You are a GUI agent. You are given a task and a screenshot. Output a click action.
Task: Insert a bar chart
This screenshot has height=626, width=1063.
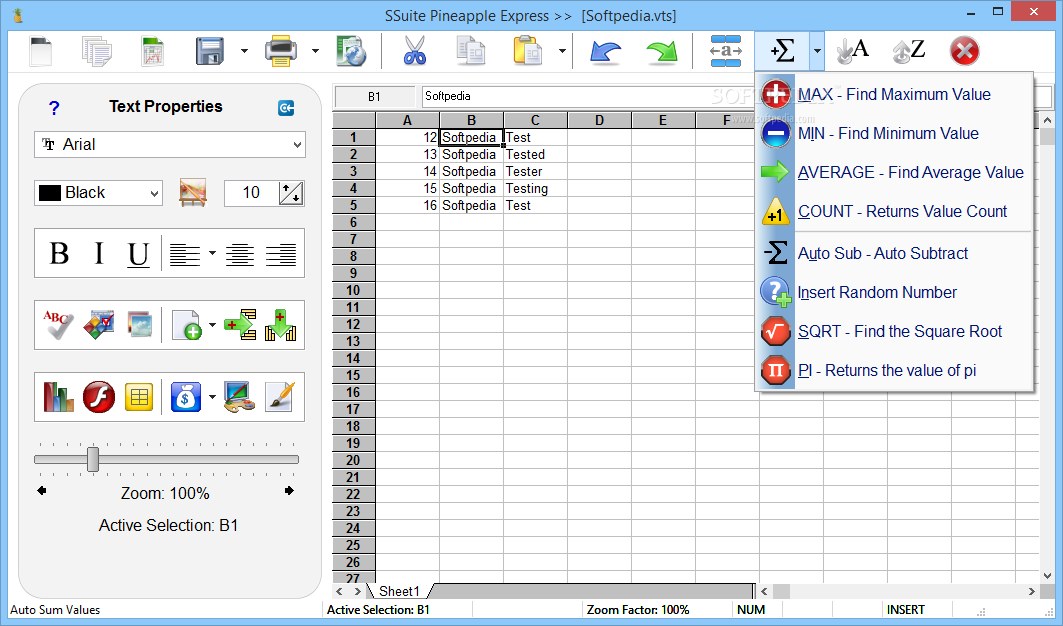[58, 397]
